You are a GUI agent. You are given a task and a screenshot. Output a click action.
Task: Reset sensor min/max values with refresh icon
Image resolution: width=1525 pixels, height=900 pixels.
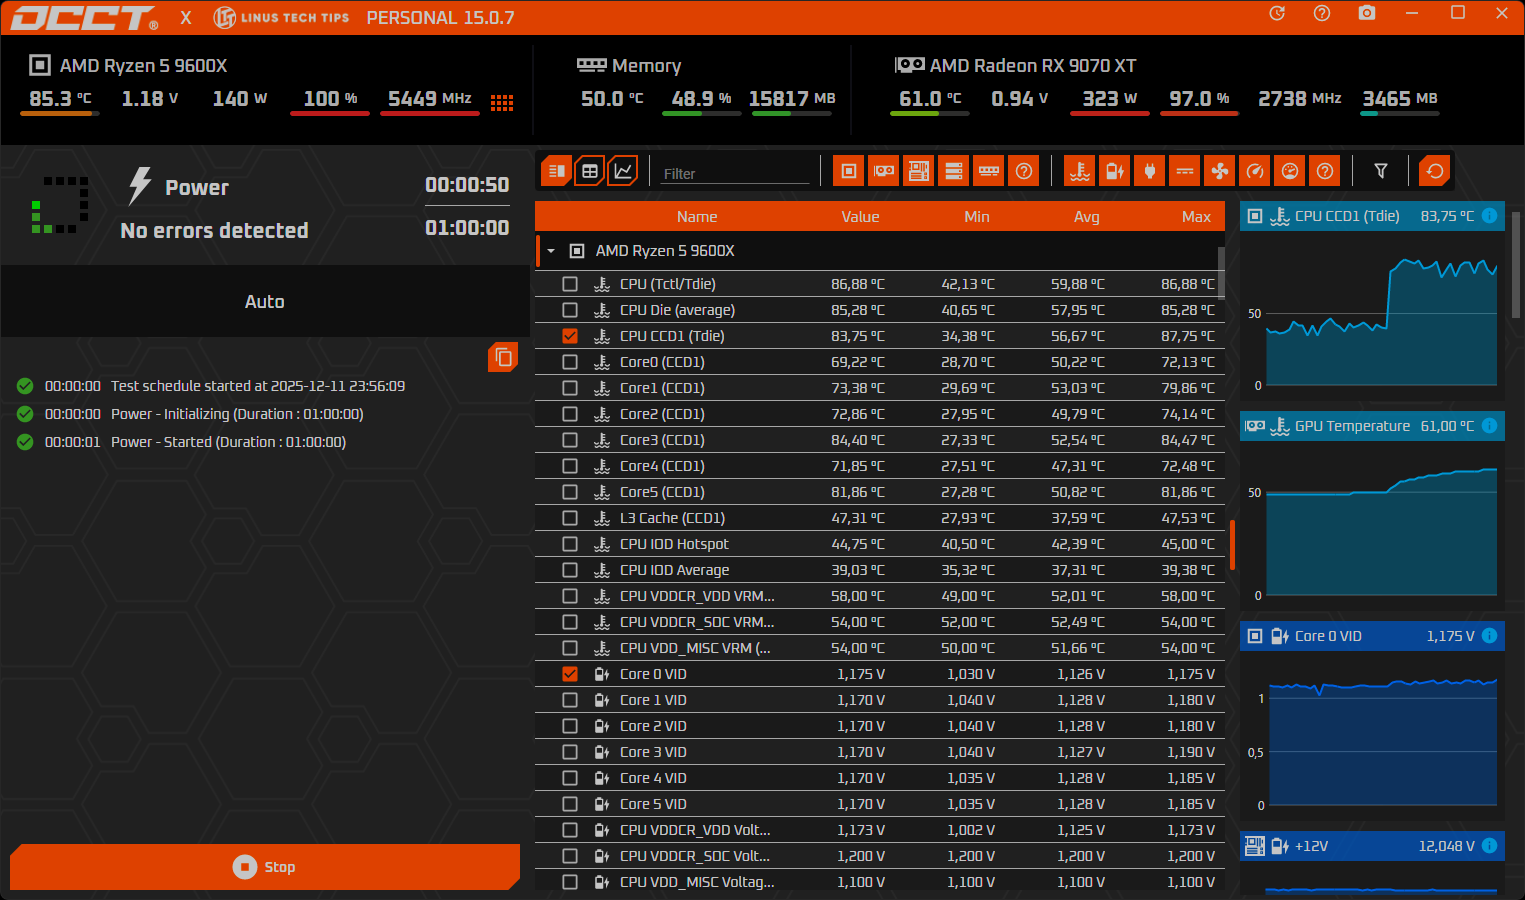pyautogui.click(x=1435, y=171)
